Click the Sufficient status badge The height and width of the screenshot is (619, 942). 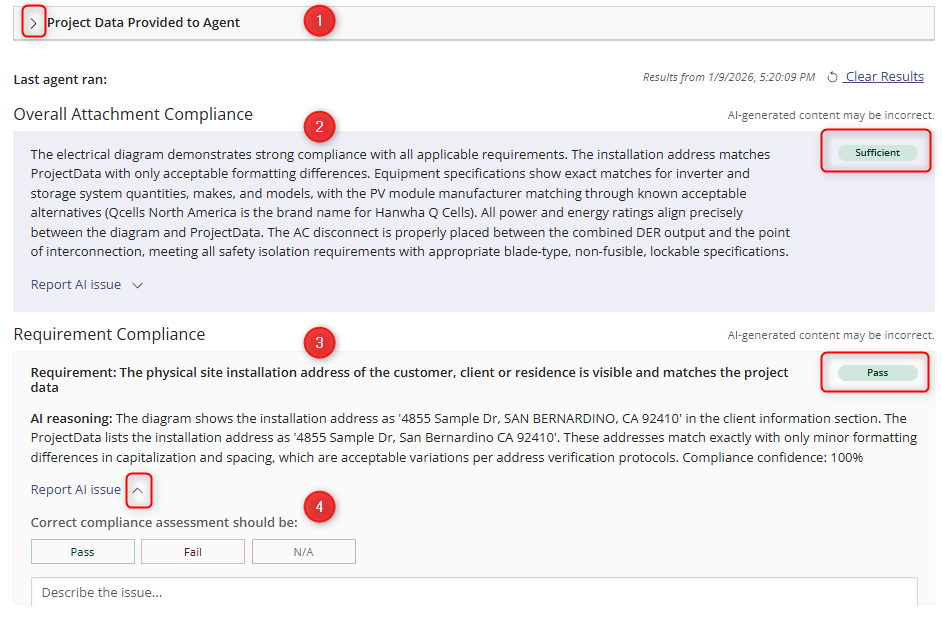[x=875, y=153]
